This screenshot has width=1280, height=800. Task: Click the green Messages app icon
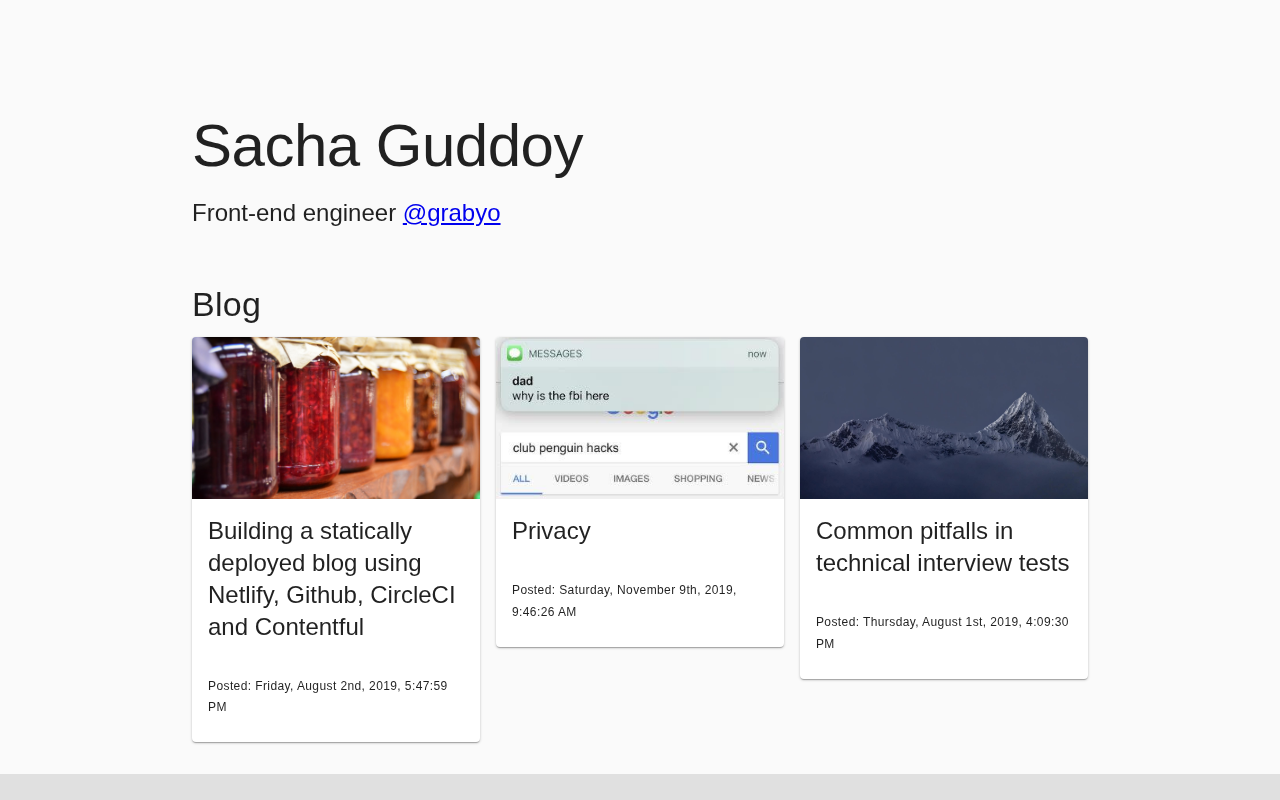[x=515, y=353]
